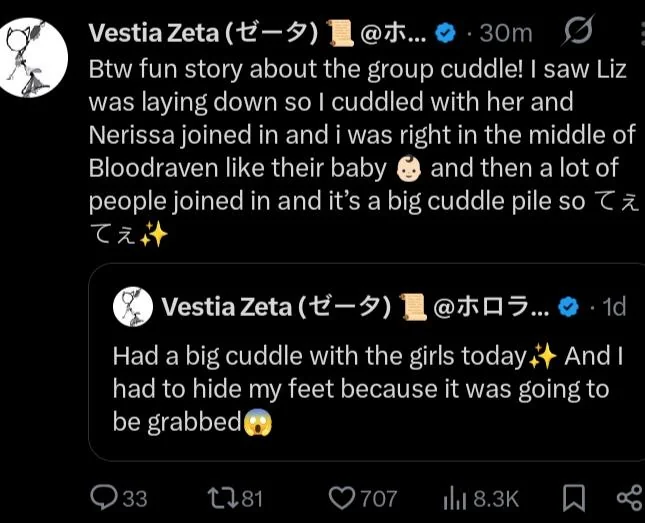Reply to Vestia Zeta's tweet
Viewport: 645px width, 523px height.
[104, 497]
